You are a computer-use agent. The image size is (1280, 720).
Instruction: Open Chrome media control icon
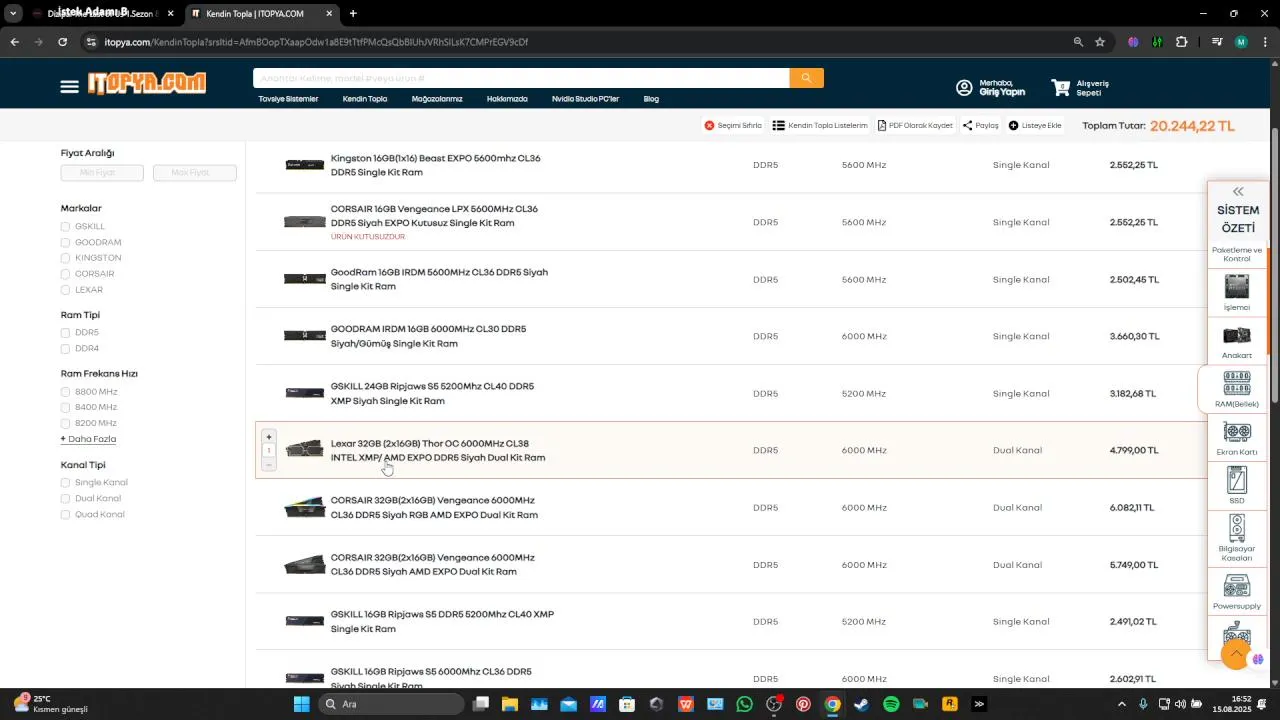coord(1216,42)
